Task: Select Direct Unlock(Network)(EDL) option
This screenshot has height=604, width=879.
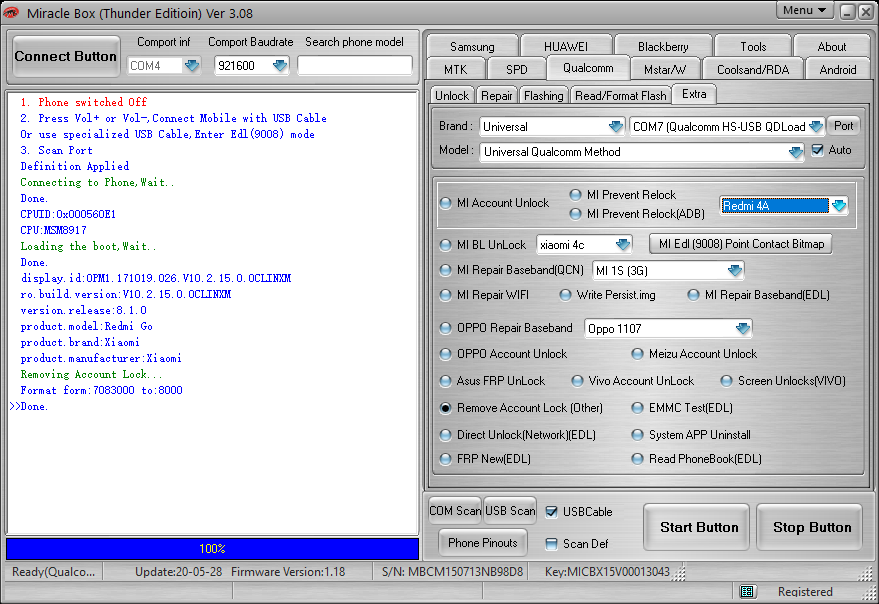Action: tap(446, 435)
